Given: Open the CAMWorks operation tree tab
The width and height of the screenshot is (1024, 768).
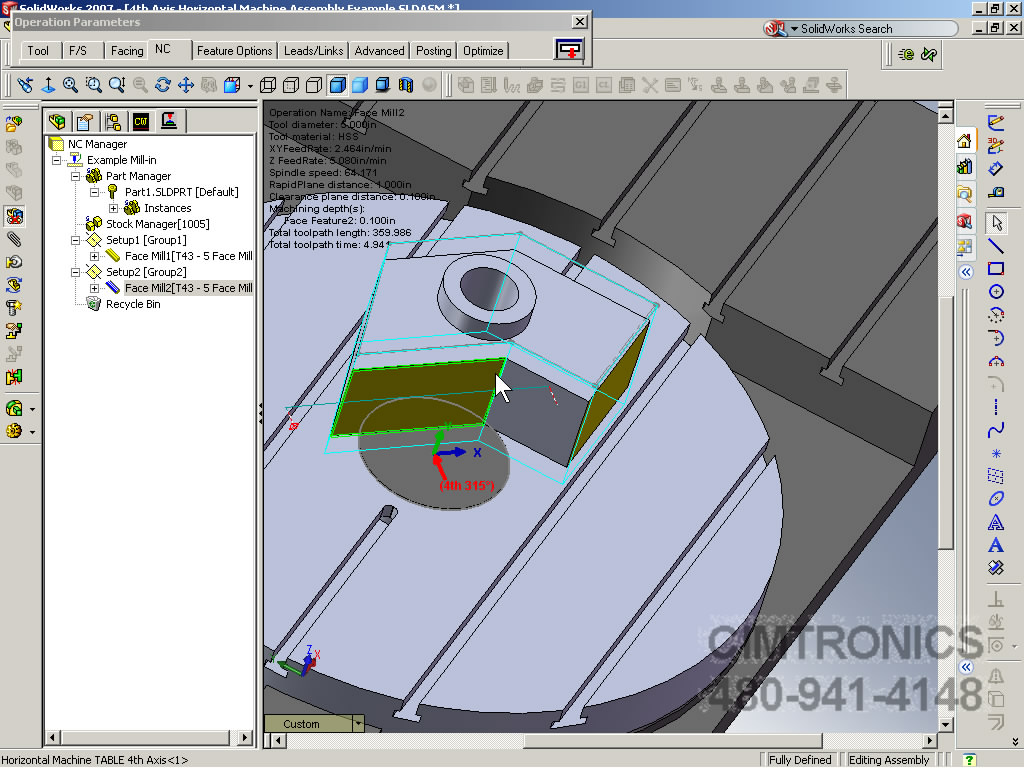Looking at the screenshot, I should [x=169, y=121].
